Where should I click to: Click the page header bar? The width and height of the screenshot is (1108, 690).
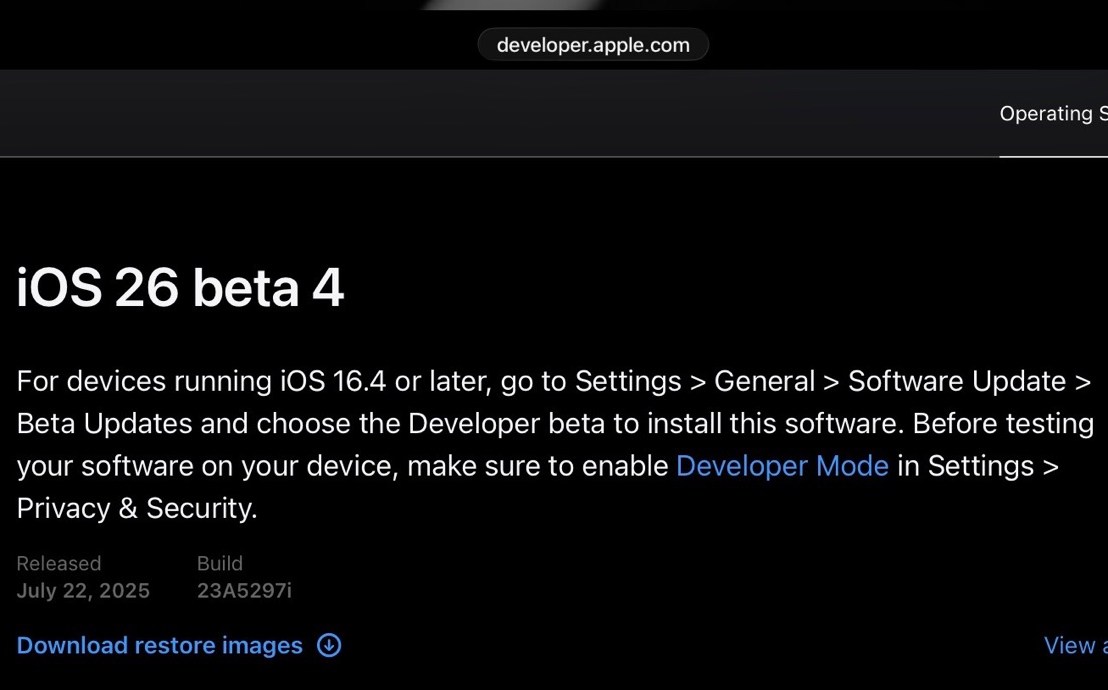(554, 113)
